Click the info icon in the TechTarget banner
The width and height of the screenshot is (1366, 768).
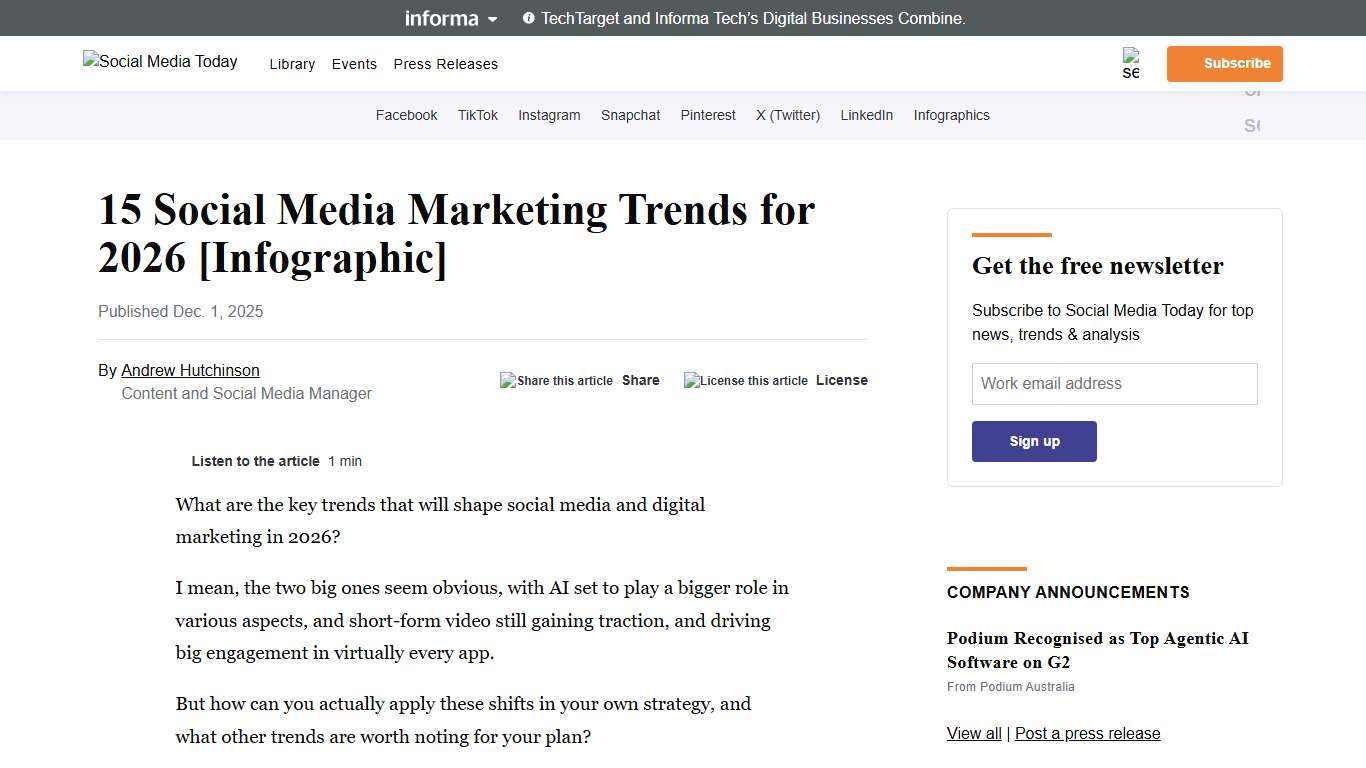[x=528, y=18]
